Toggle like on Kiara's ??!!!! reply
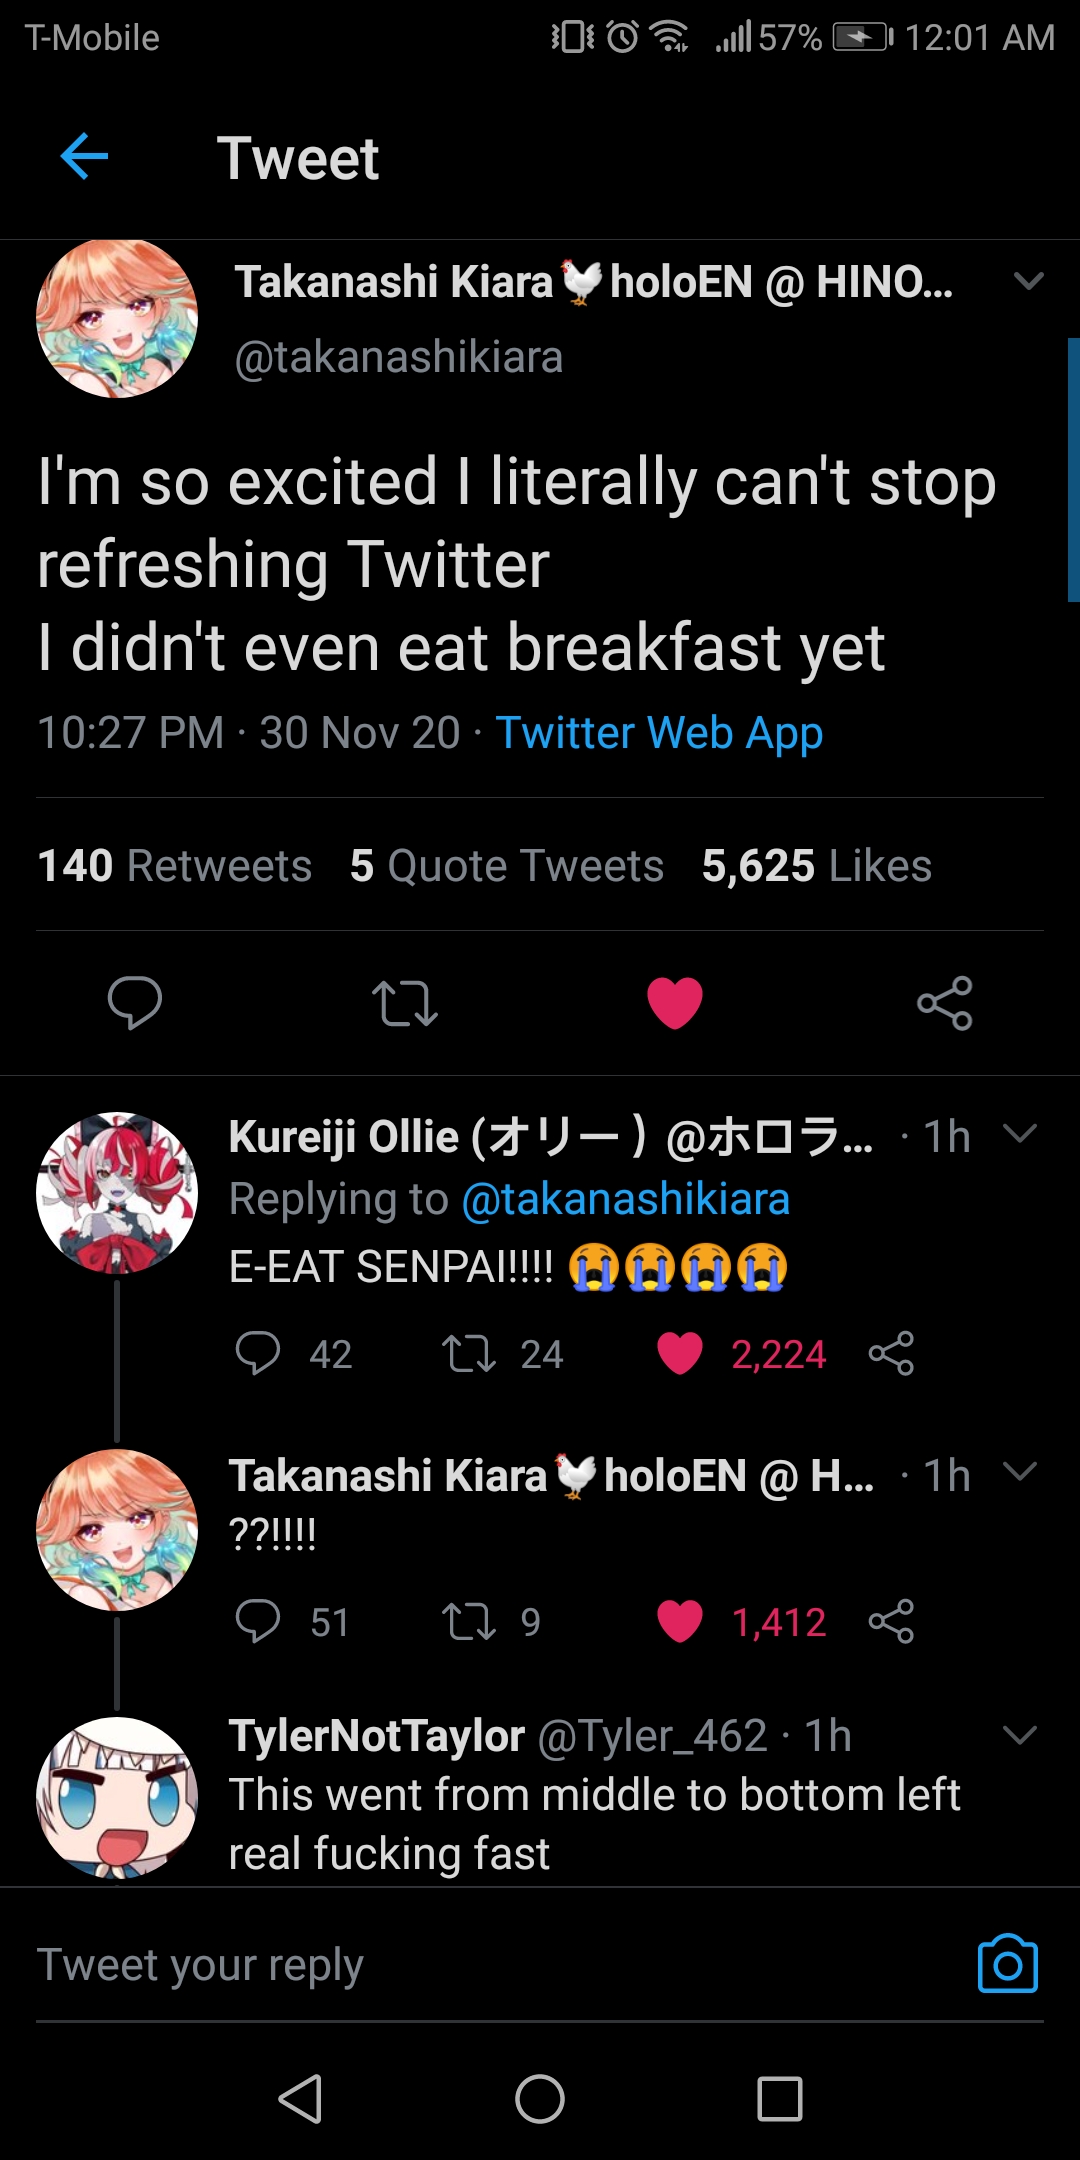The width and height of the screenshot is (1080, 2160). click(680, 1621)
